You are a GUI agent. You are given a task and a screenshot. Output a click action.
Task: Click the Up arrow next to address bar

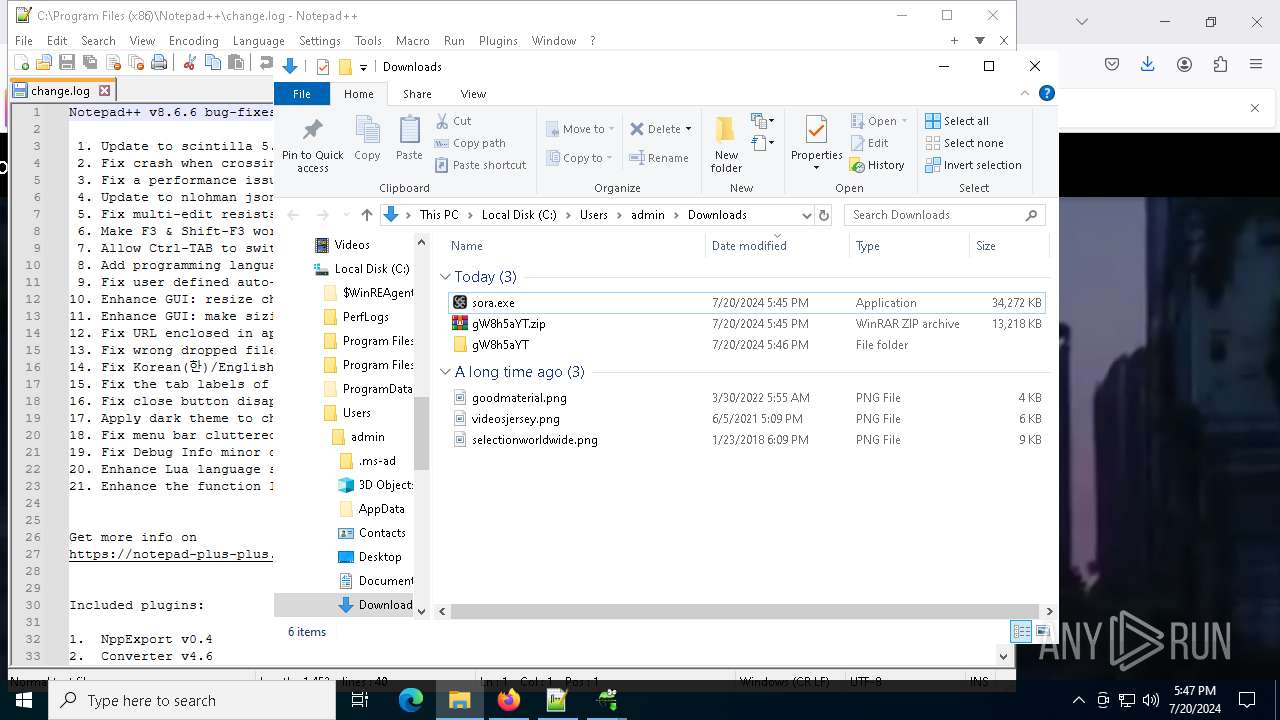(x=367, y=215)
